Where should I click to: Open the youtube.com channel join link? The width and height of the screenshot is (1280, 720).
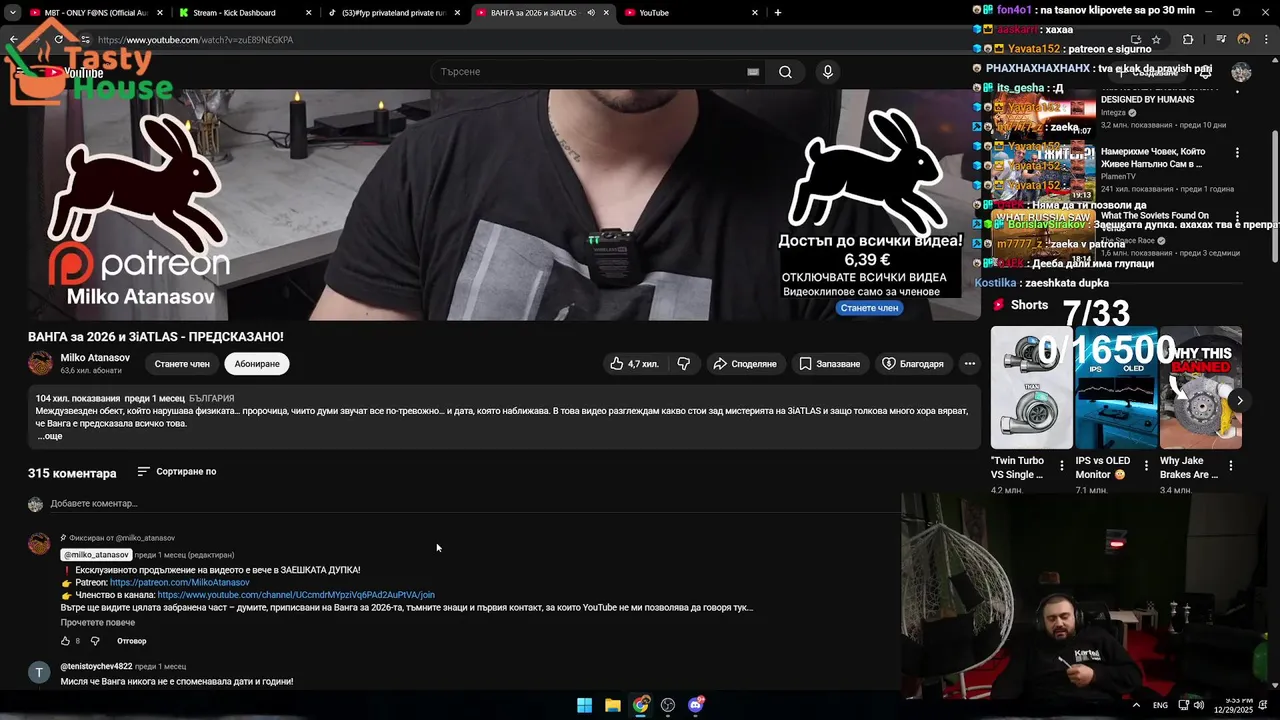coord(296,595)
